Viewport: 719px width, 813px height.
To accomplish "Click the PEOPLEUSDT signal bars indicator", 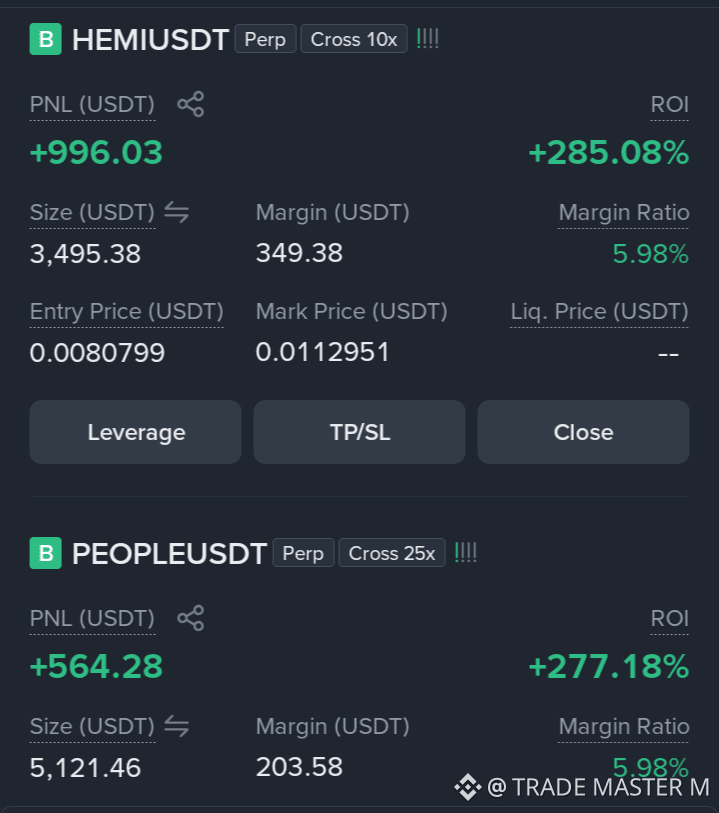I will click(x=466, y=553).
